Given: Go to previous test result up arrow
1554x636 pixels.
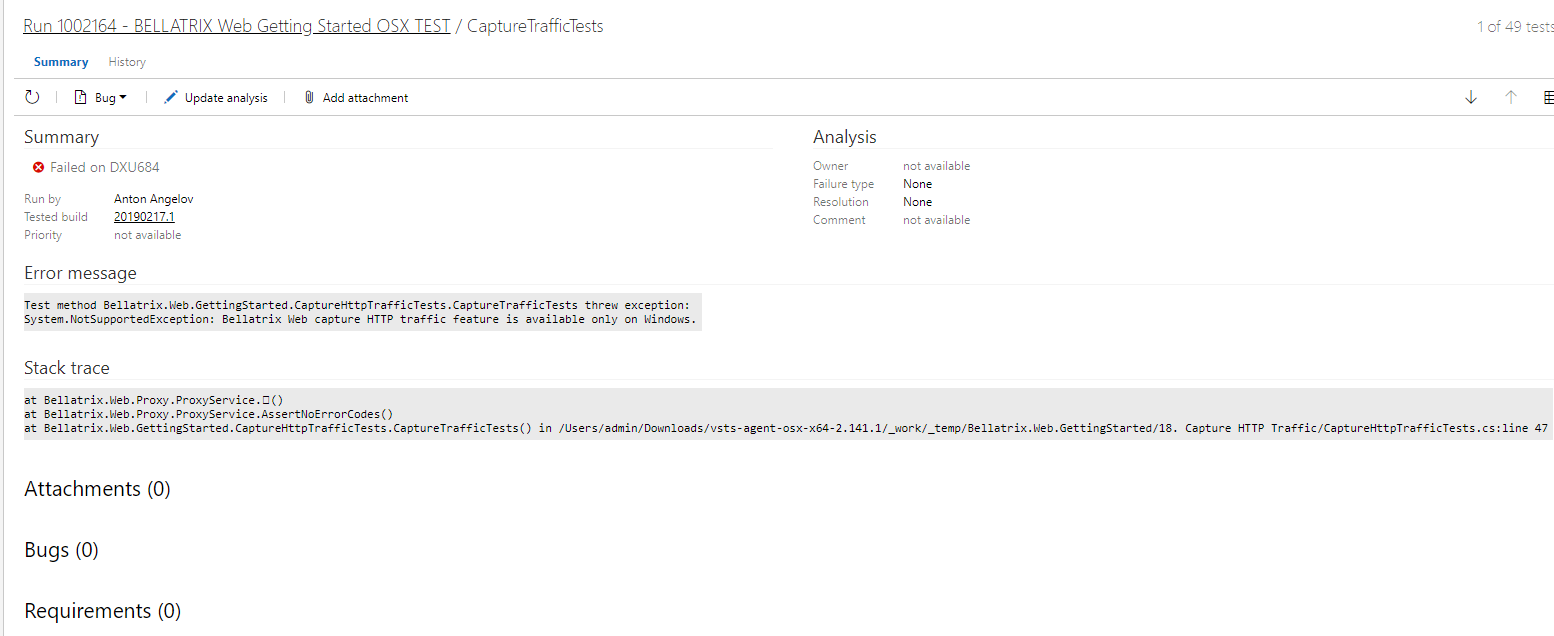Looking at the screenshot, I should click(1511, 97).
